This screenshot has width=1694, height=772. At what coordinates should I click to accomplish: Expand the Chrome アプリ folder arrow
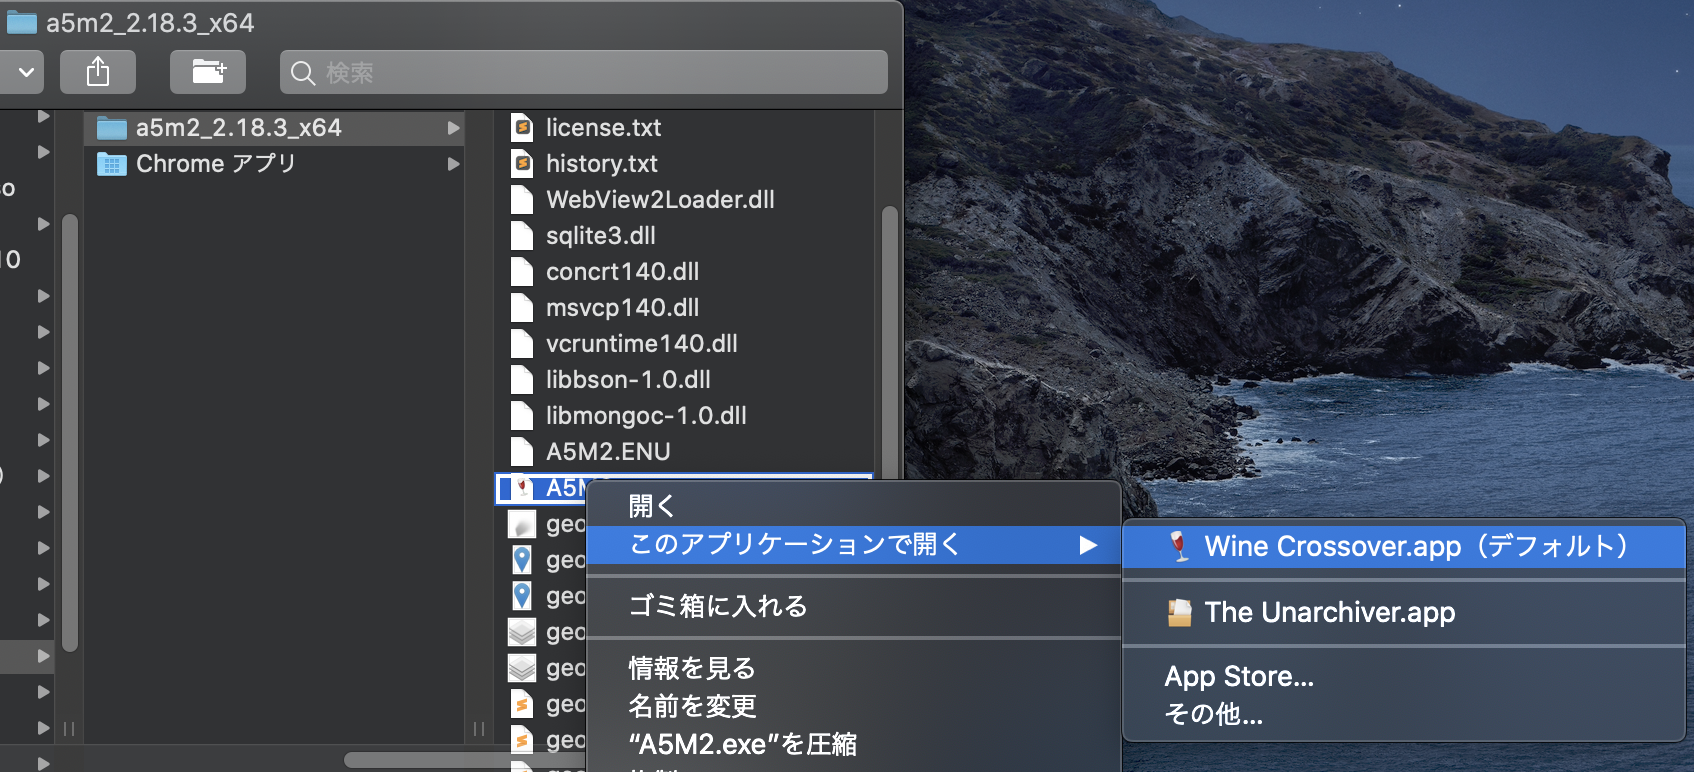(453, 164)
